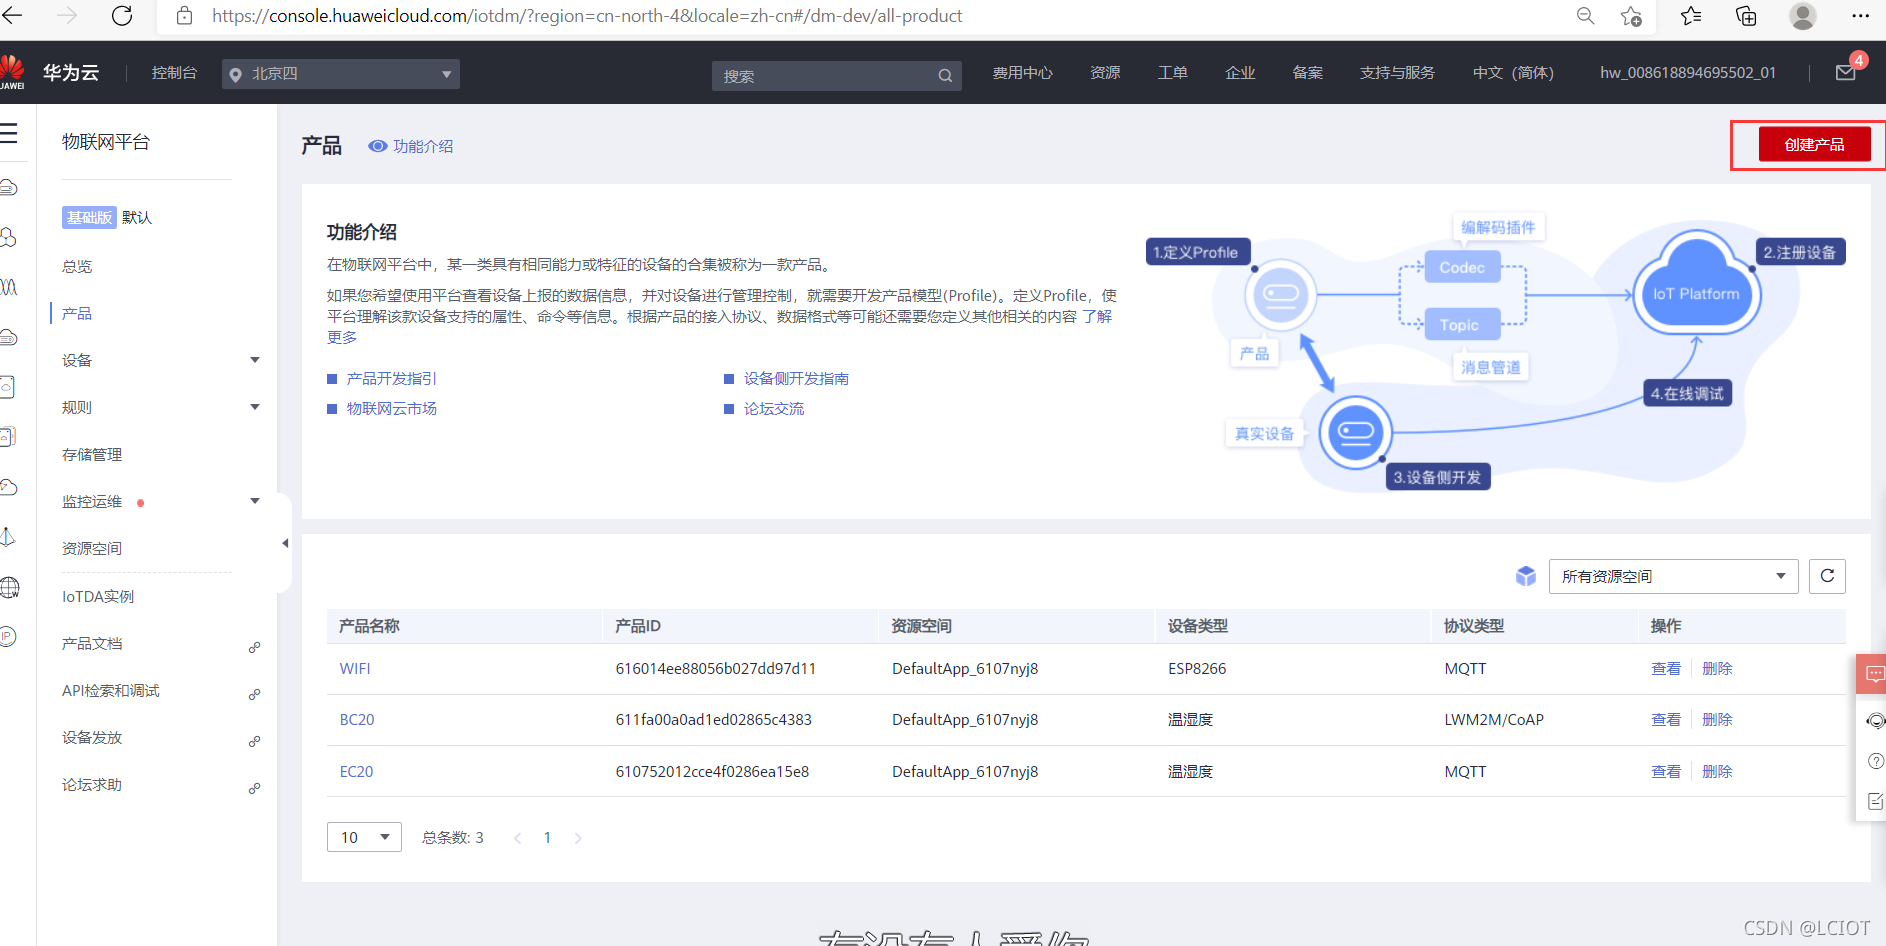Refresh the product list
Image resolution: width=1886 pixels, height=946 pixels.
click(1827, 576)
